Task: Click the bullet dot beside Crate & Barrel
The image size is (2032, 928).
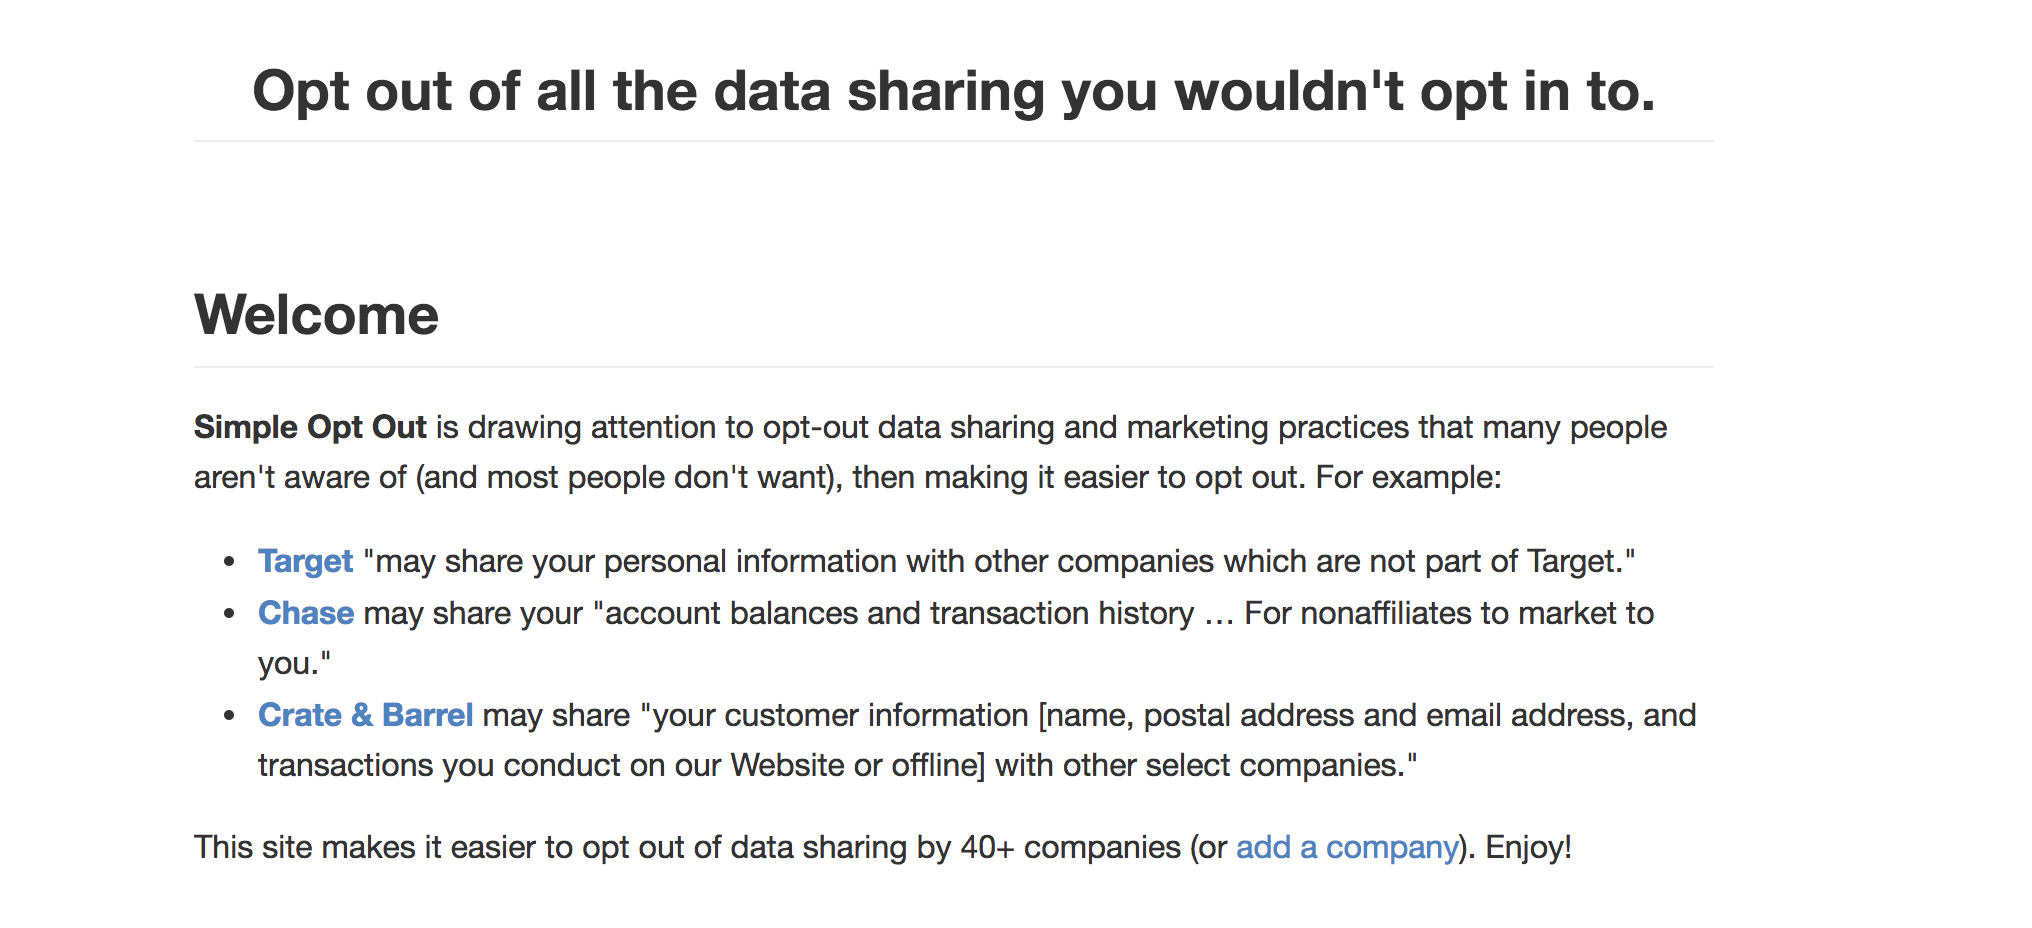Action: click(230, 716)
